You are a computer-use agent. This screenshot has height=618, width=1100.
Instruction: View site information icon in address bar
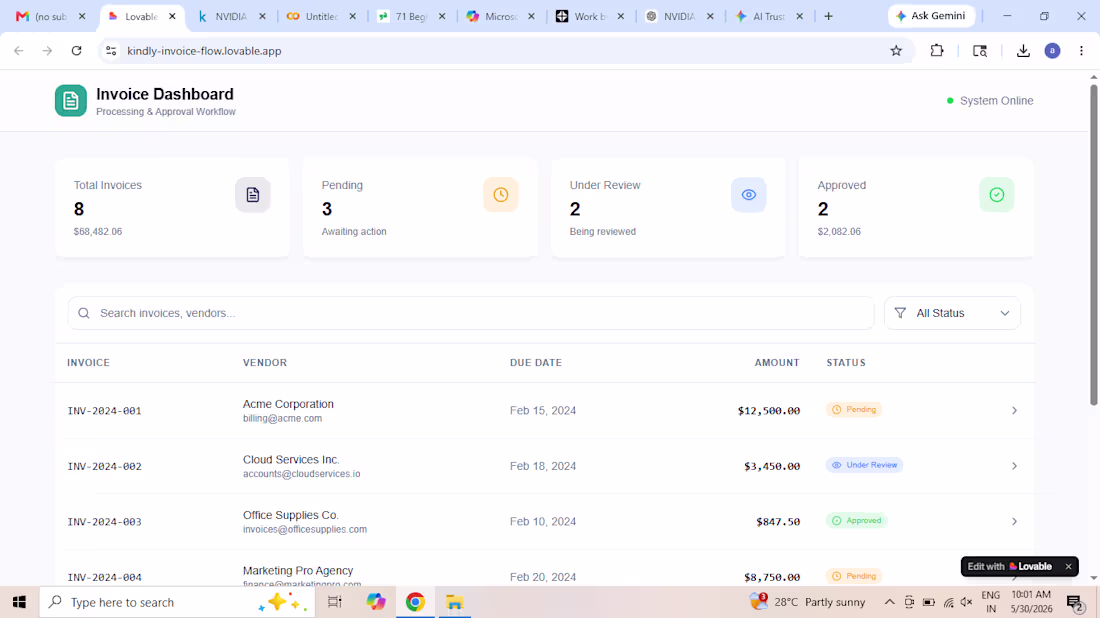(111, 51)
